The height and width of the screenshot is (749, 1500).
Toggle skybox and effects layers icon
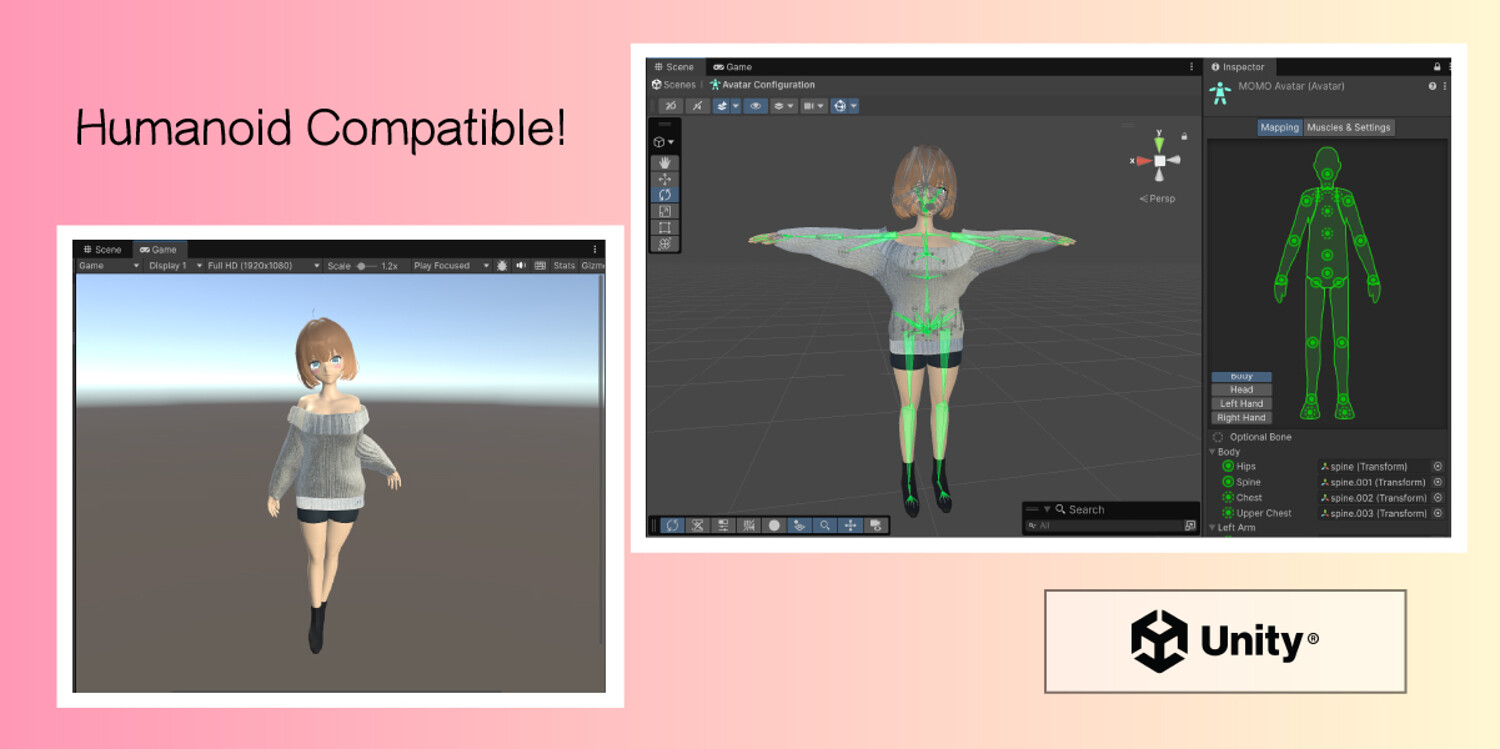[721, 105]
